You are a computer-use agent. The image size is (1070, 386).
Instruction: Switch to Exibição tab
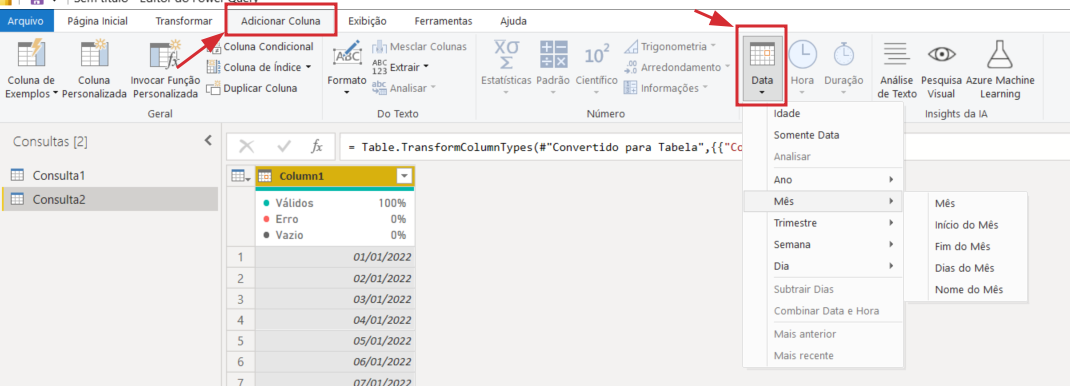point(367,21)
